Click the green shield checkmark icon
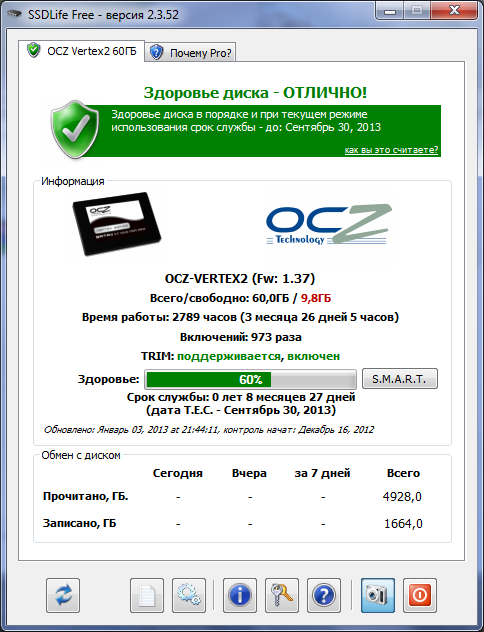 pyautogui.click(x=75, y=130)
